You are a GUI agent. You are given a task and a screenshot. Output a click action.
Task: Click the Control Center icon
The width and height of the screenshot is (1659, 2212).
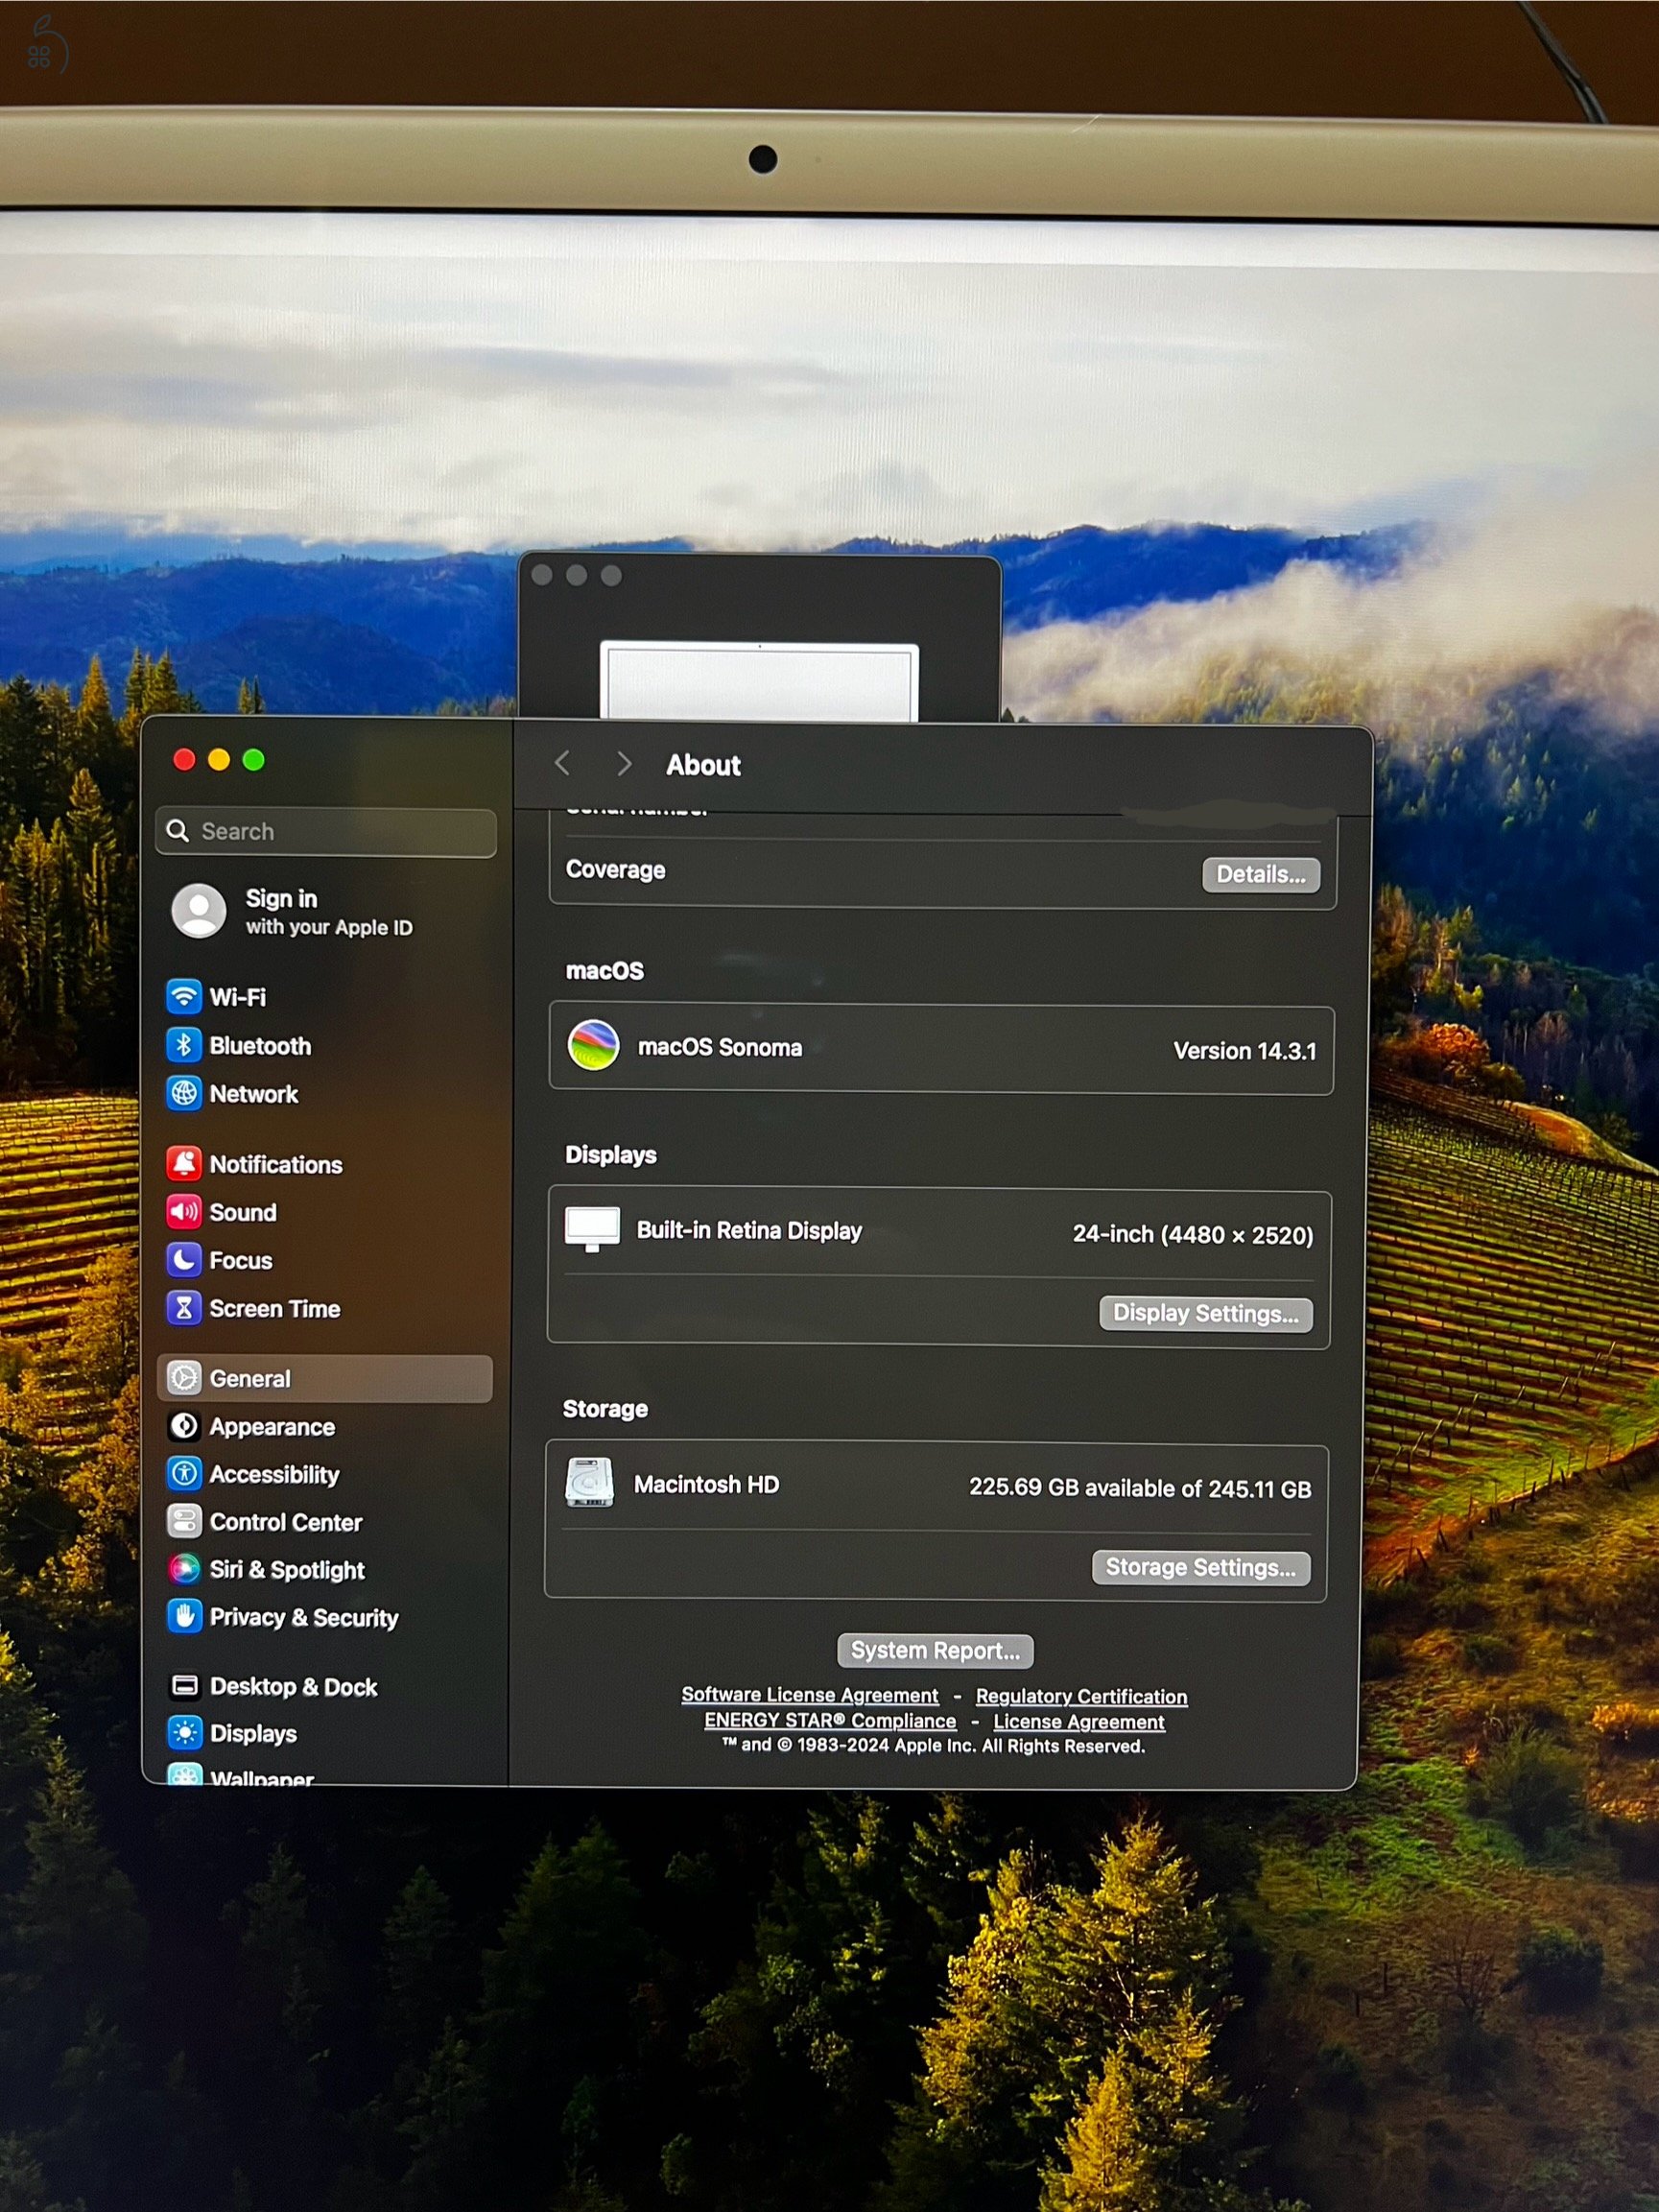(184, 1521)
